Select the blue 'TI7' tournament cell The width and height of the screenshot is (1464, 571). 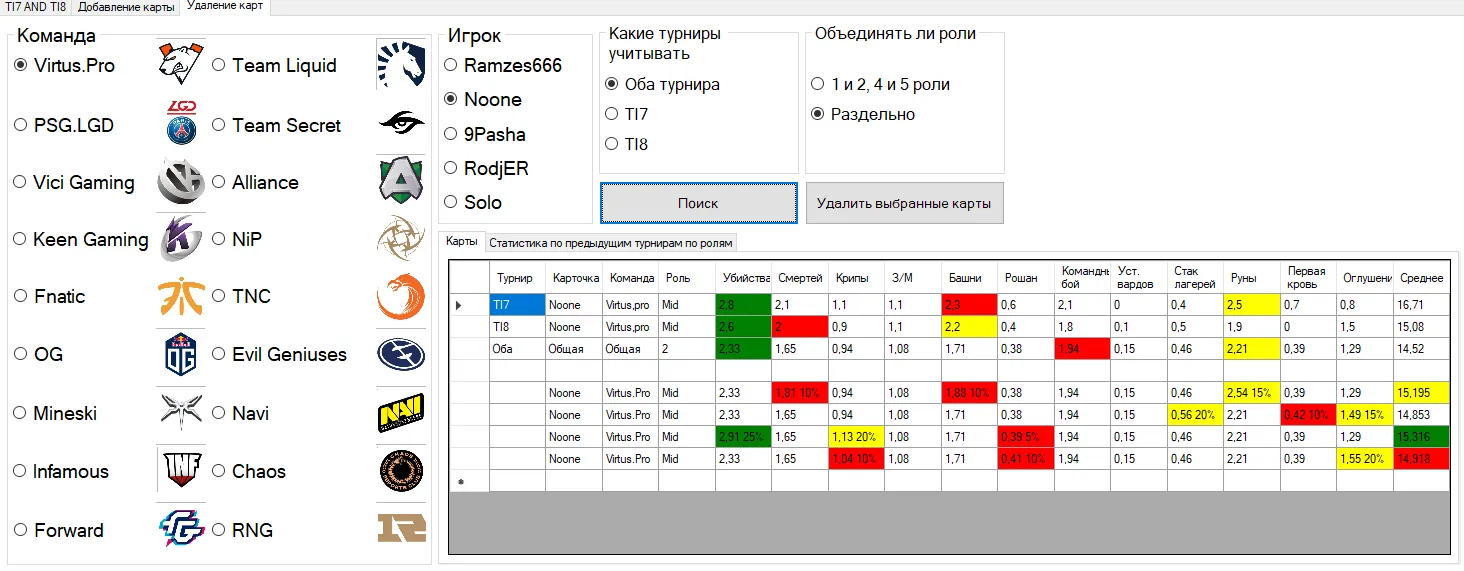pyautogui.click(x=517, y=305)
